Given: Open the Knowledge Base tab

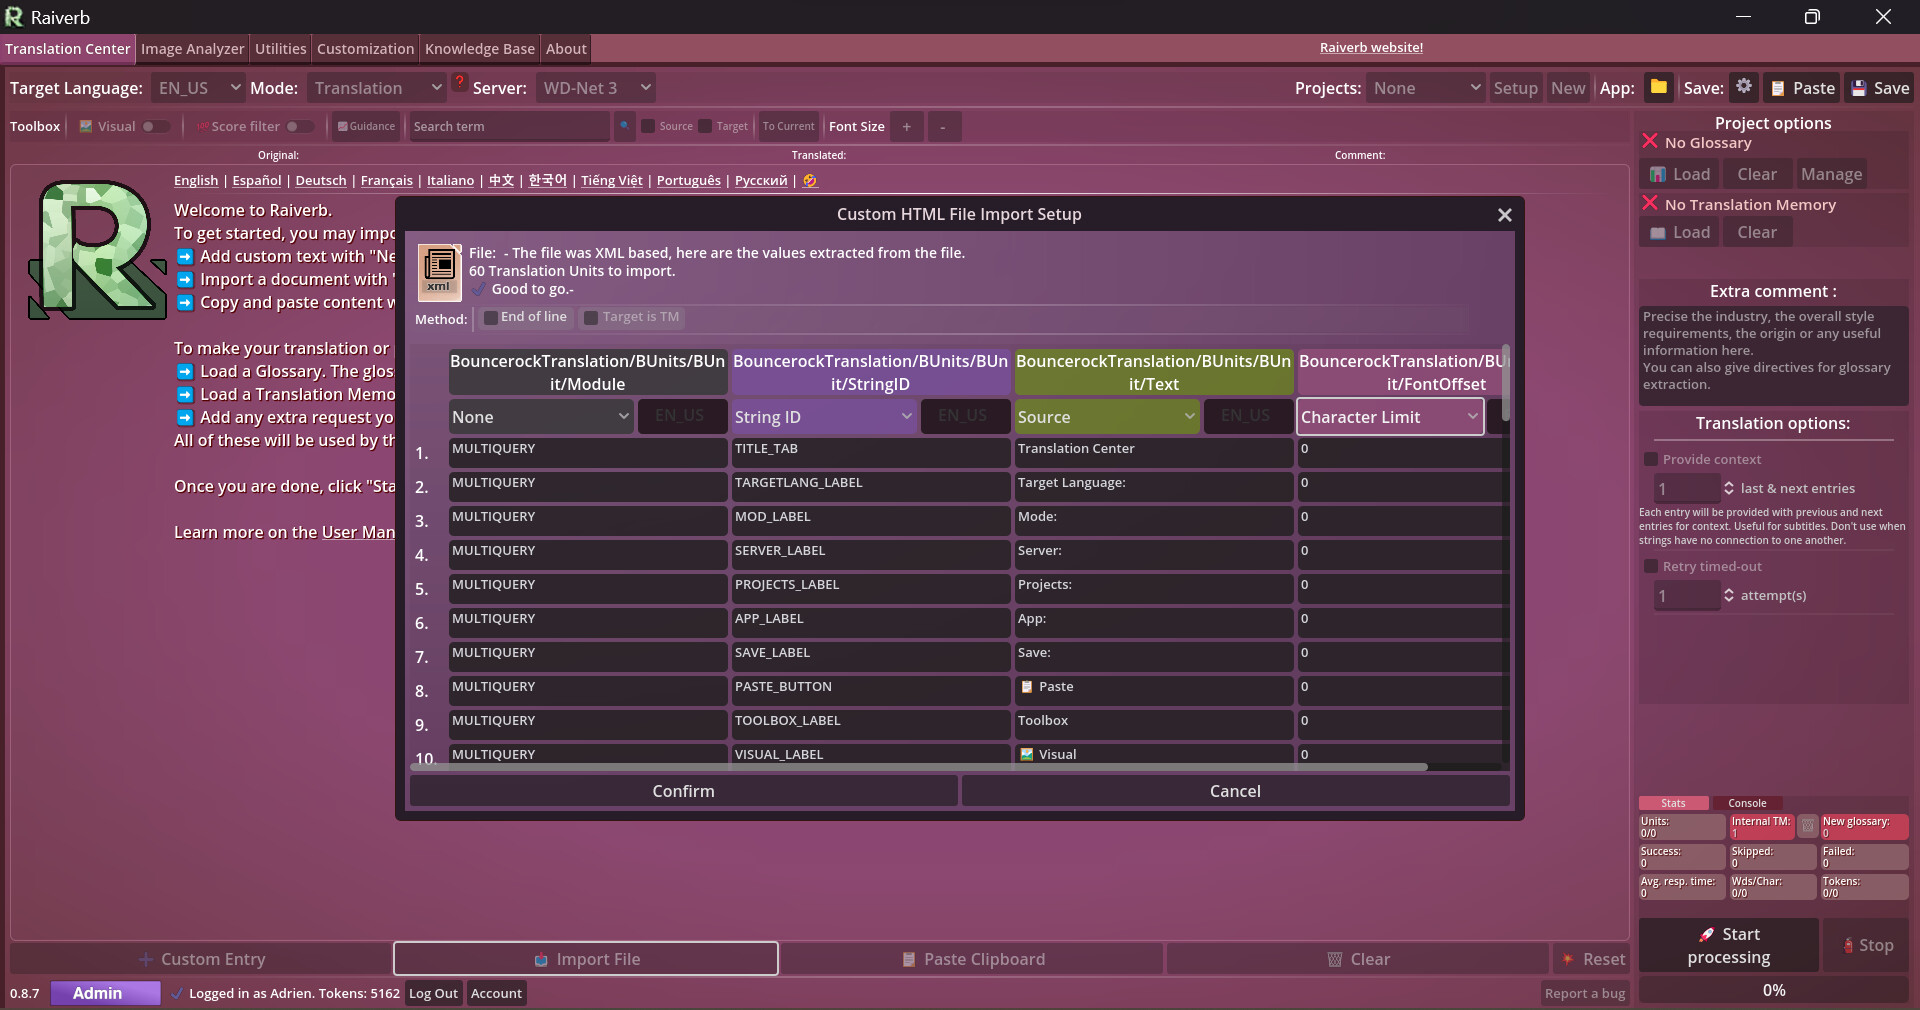Looking at the screenshot, I should click(x=478, y=48).
